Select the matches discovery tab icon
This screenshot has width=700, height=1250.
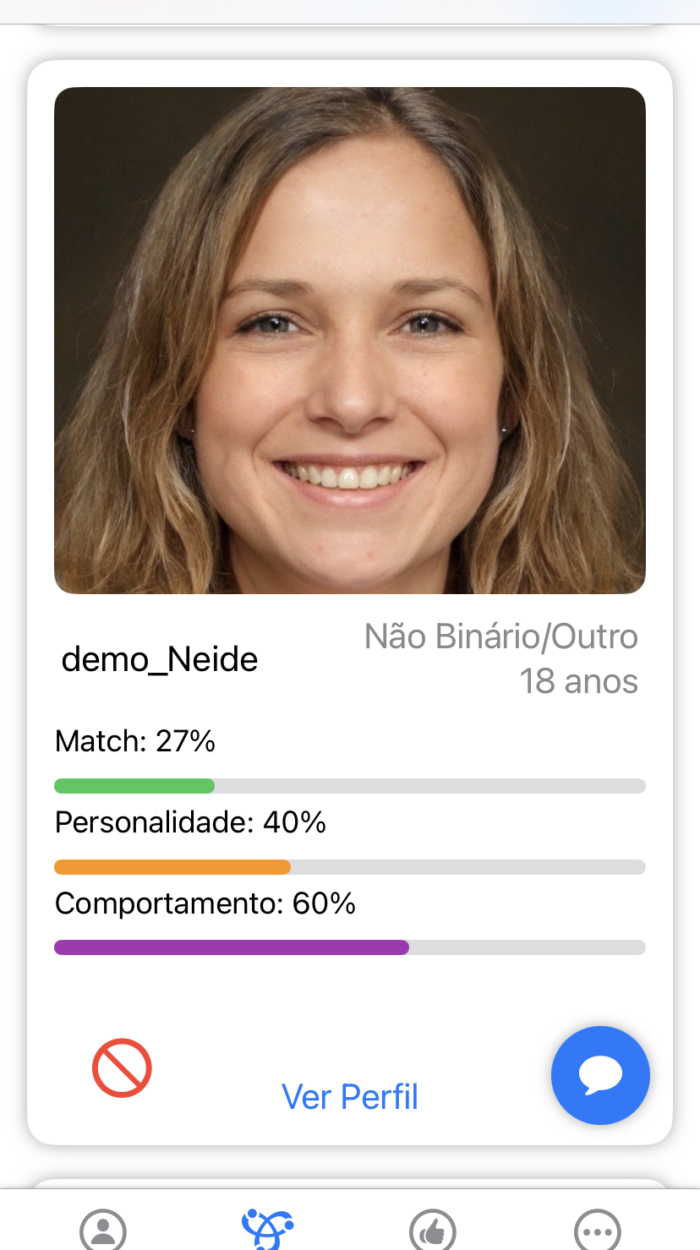pos(267,1230)
